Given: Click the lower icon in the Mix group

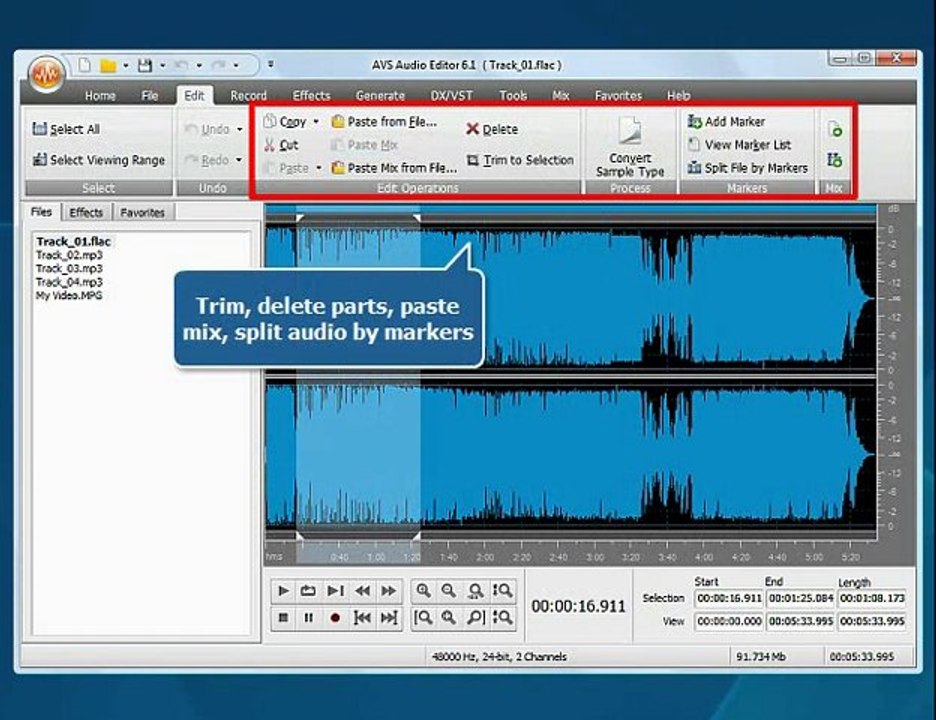Looking at the screenshot, I should (x=835, y=160).
